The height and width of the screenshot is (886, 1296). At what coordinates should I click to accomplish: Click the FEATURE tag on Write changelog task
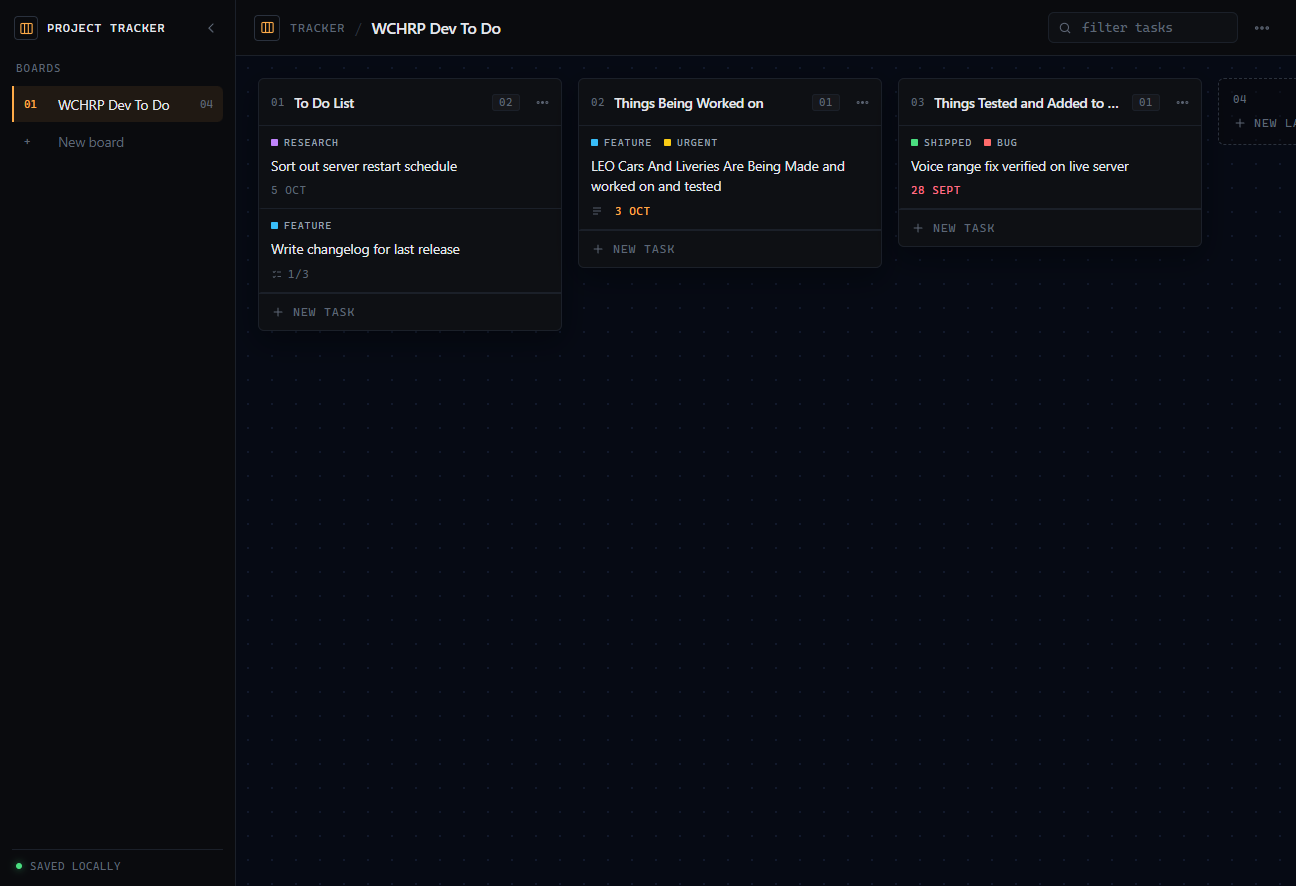(x=301, y=226)
